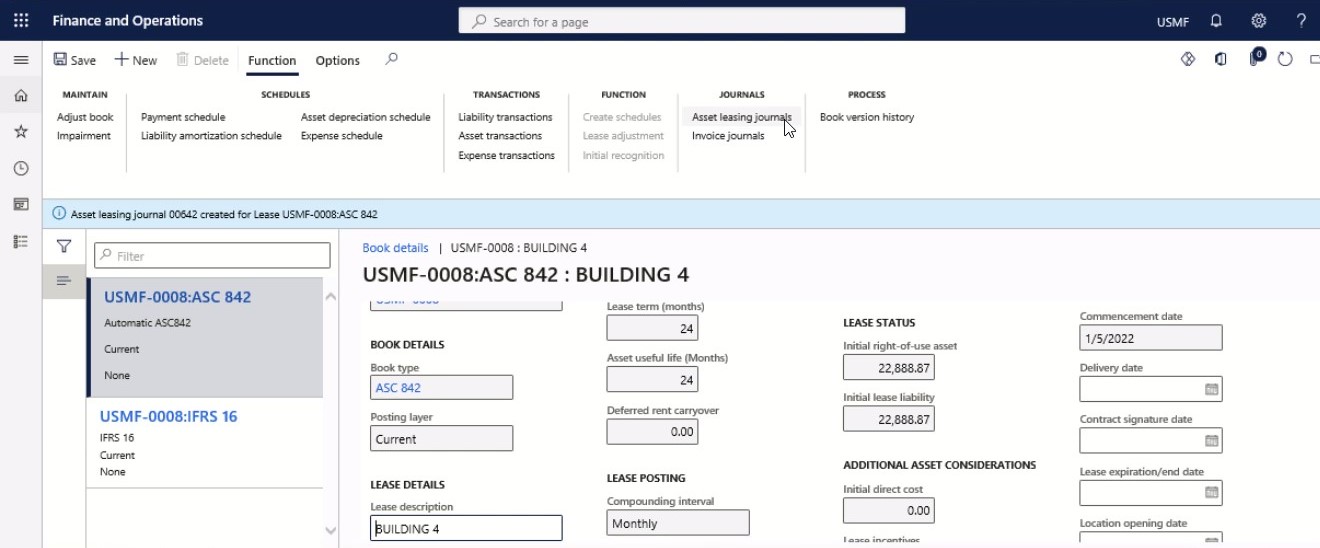Click the notifications bell icon

1216,20
